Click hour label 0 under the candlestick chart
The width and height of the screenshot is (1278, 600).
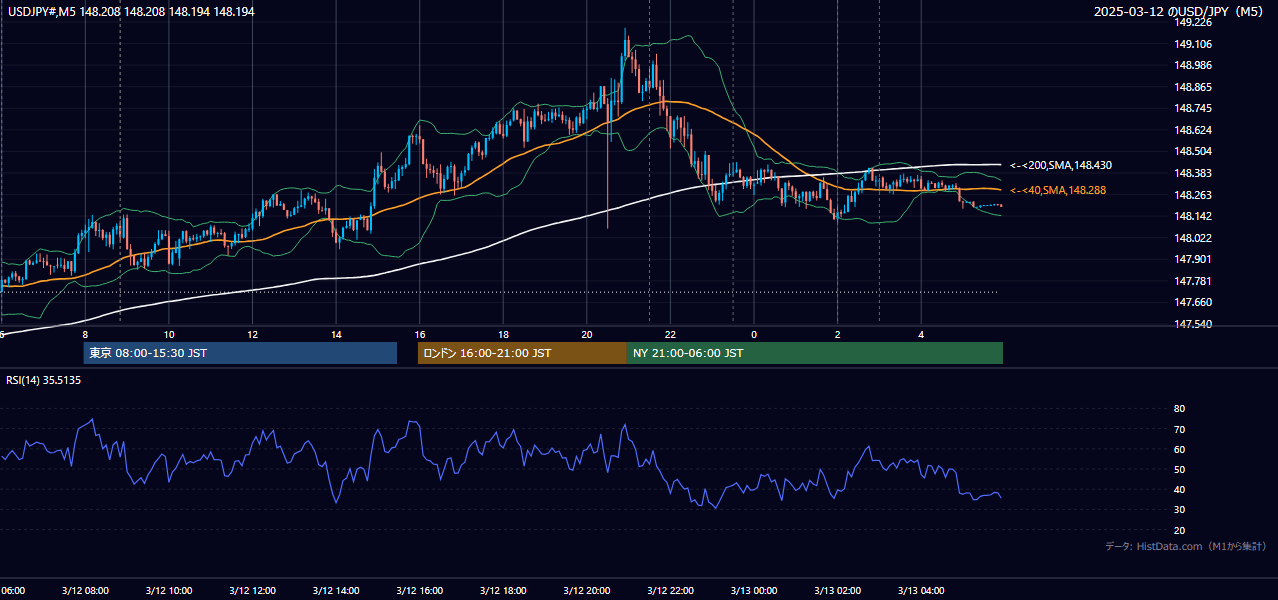pos(754,334)
